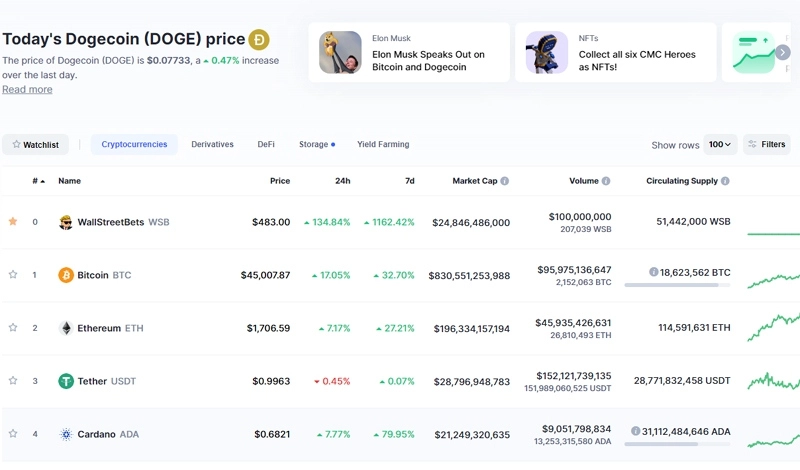Click the WallStreetBets logo icon
Screen dimensions: 800x470
(x=66, y=222)
